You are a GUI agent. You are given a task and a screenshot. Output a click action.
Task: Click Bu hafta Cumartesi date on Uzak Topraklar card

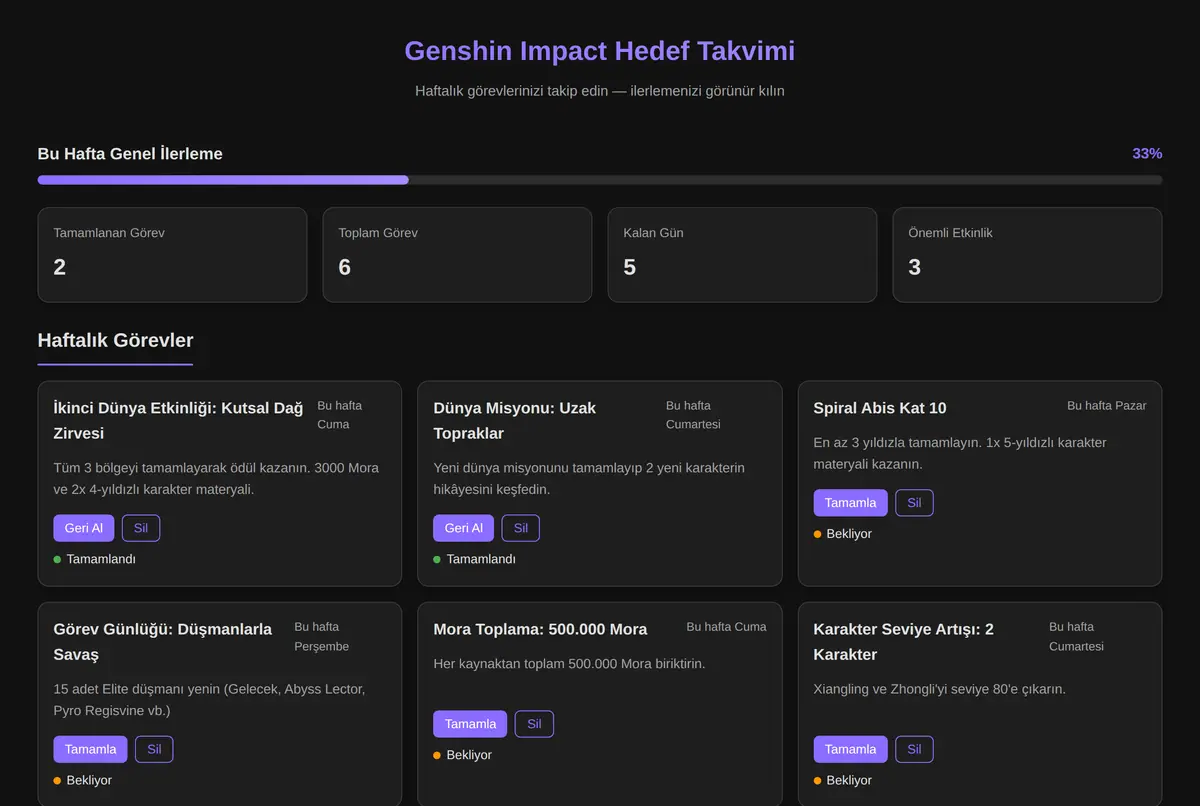(x=694, y=415)
